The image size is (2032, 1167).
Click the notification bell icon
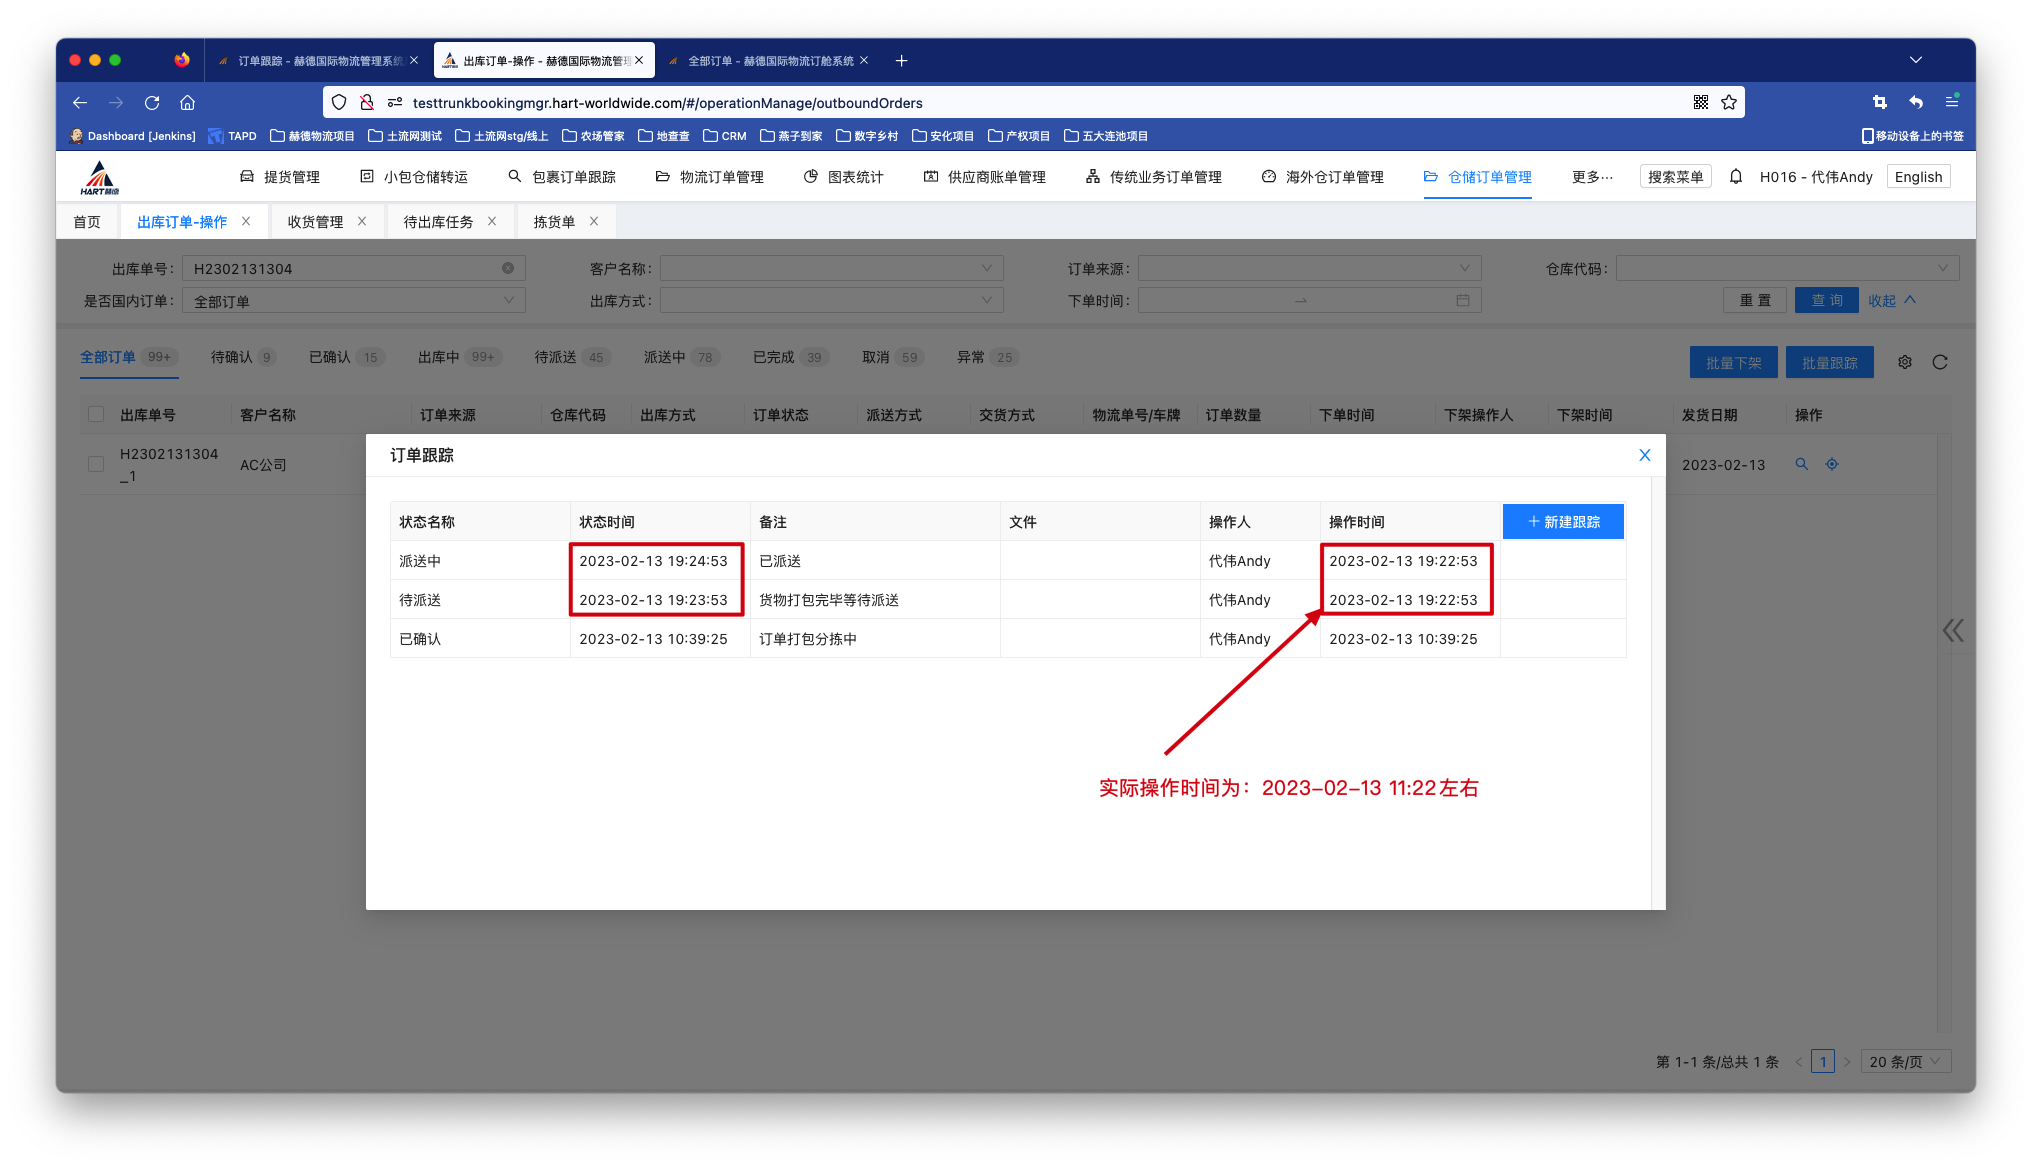(1736, 177)
